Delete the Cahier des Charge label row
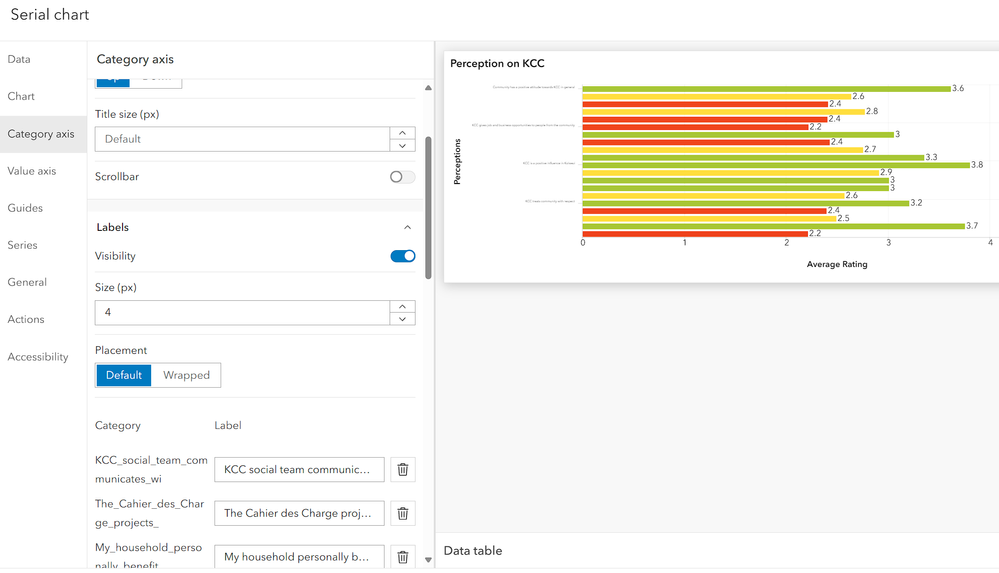Viewport: 999px width, 573px height. tap(402, 513)
